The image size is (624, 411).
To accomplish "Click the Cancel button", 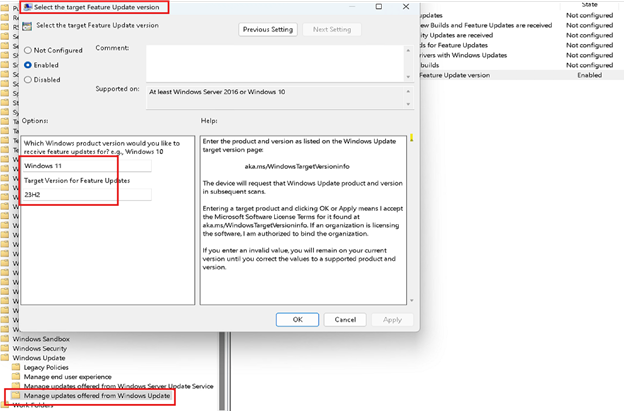I will tap(345, 319).
